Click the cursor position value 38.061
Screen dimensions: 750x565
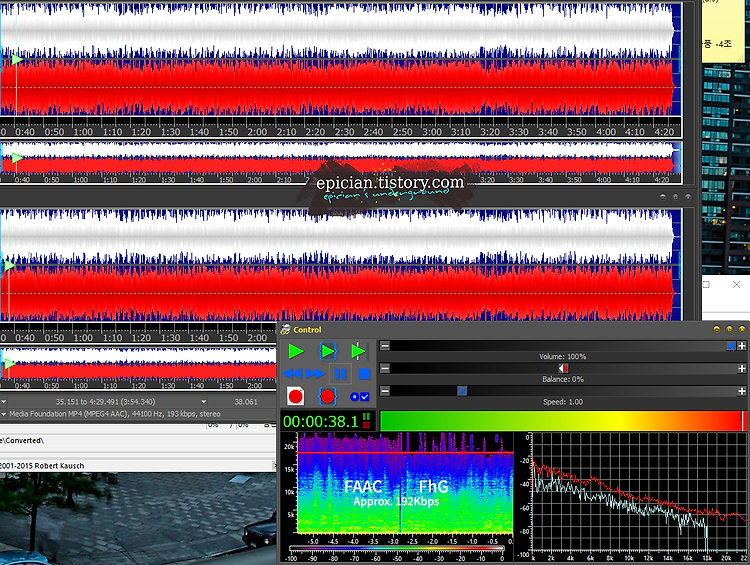coord(246,402)
